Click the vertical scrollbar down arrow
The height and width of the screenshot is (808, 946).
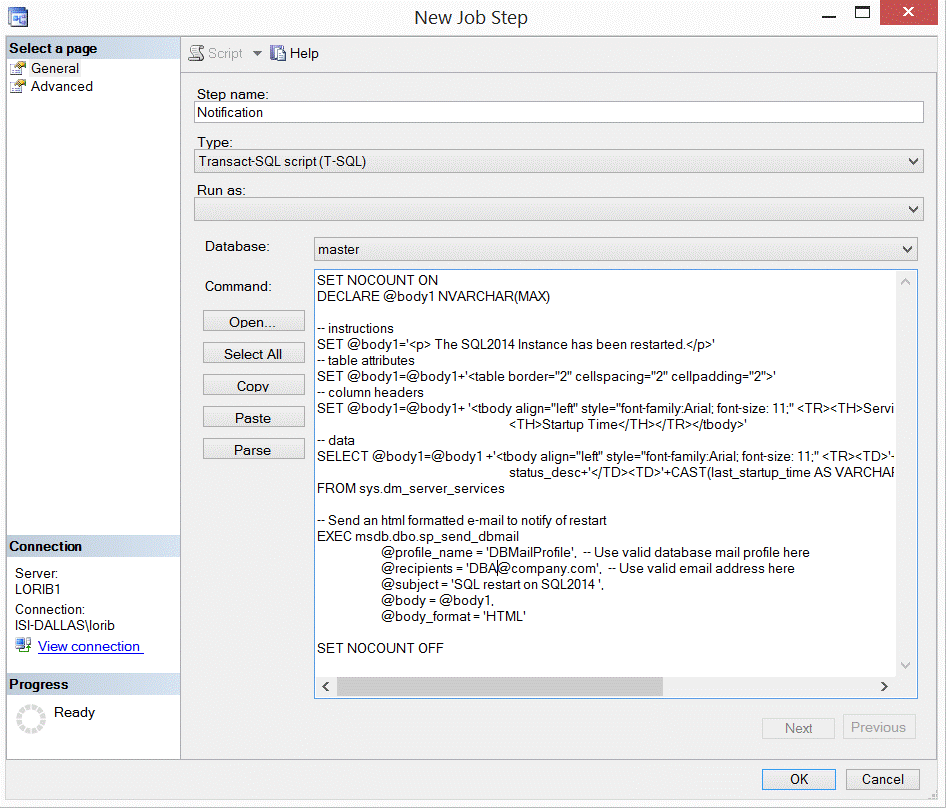tap(906, 665)
